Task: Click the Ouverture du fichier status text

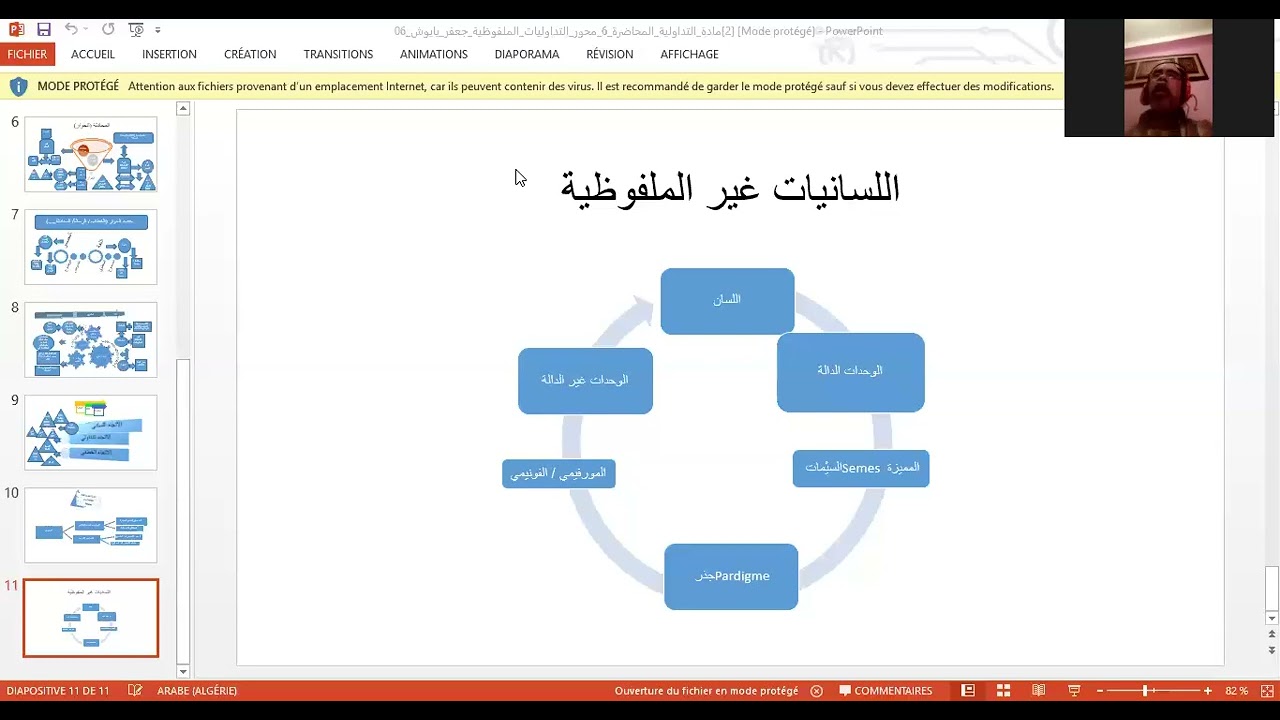Action: pos(706,690)
